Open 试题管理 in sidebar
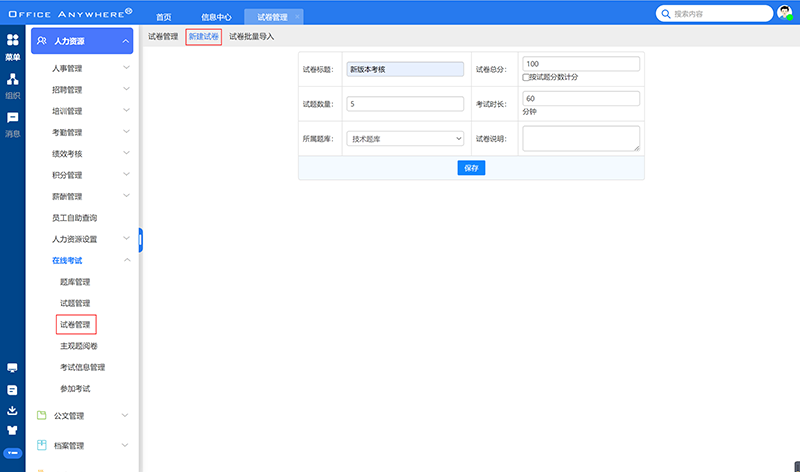 point(75,303)
